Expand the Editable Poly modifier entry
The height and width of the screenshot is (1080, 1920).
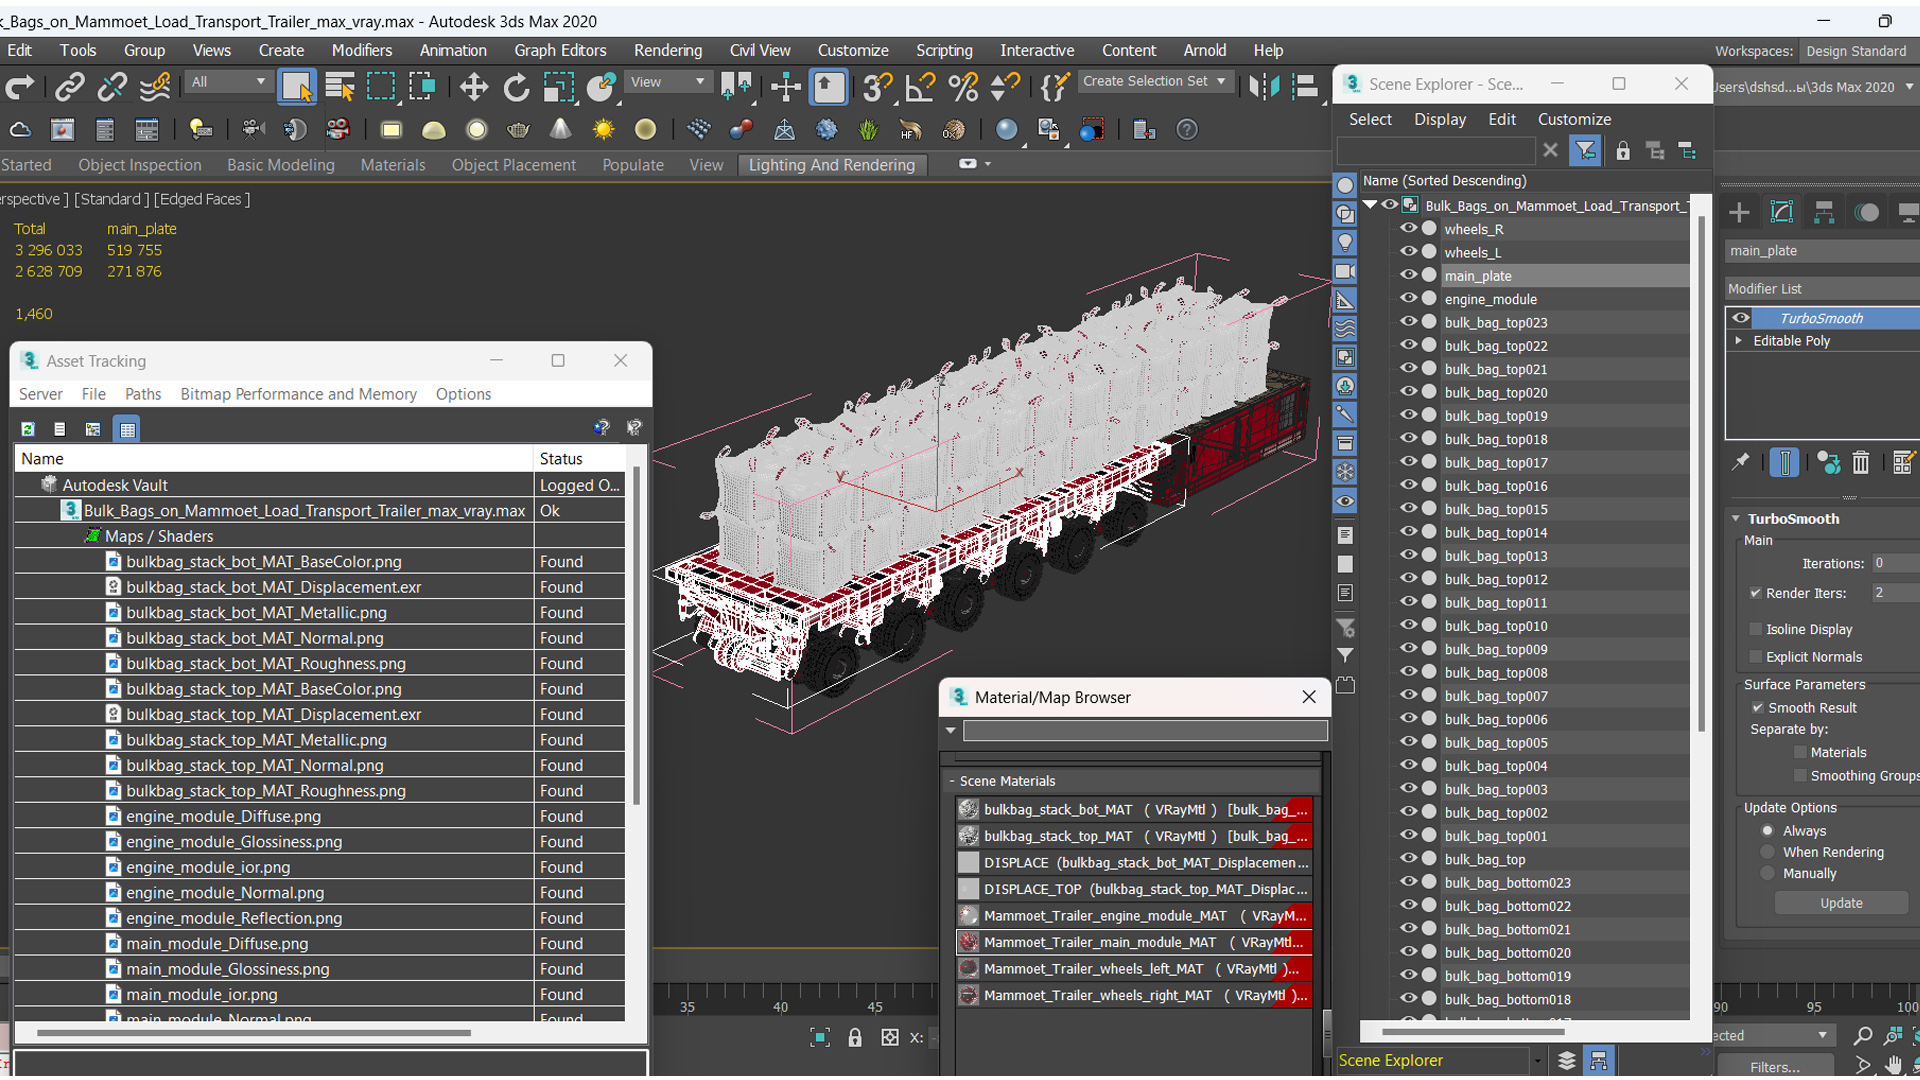[x=1739, y=341]
